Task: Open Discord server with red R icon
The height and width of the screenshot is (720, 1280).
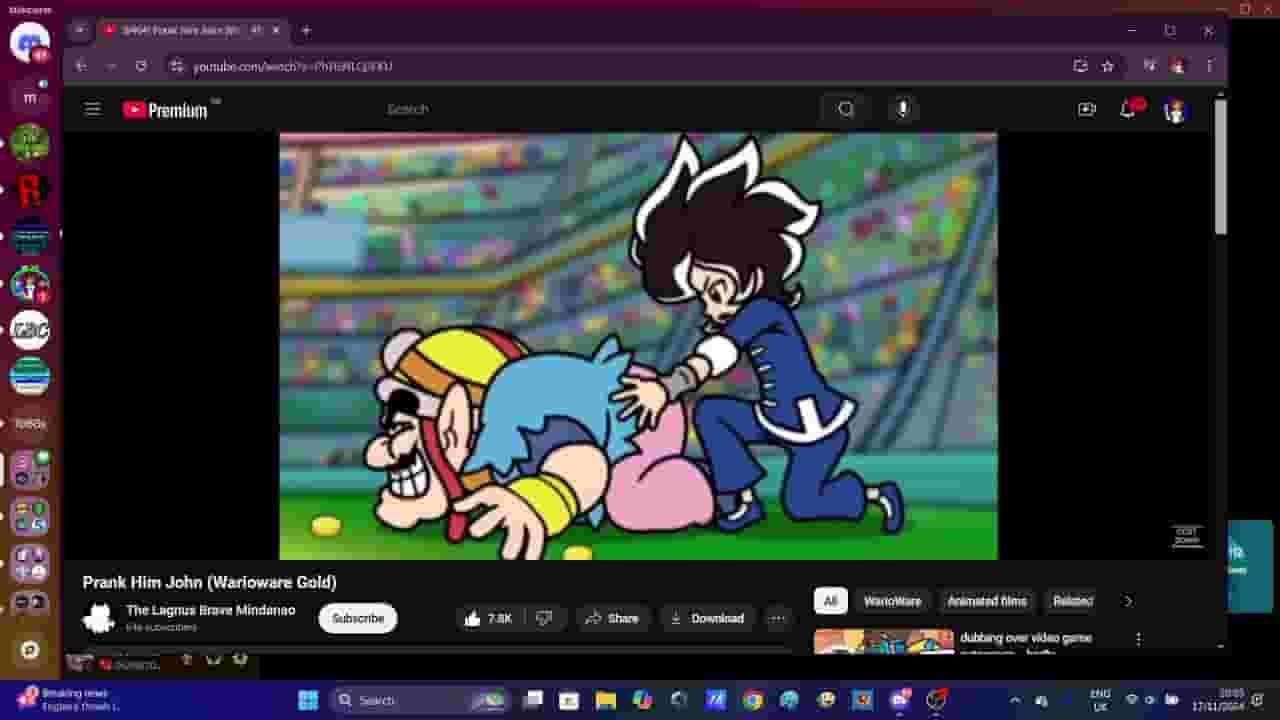Action: (x=30, y=190)
